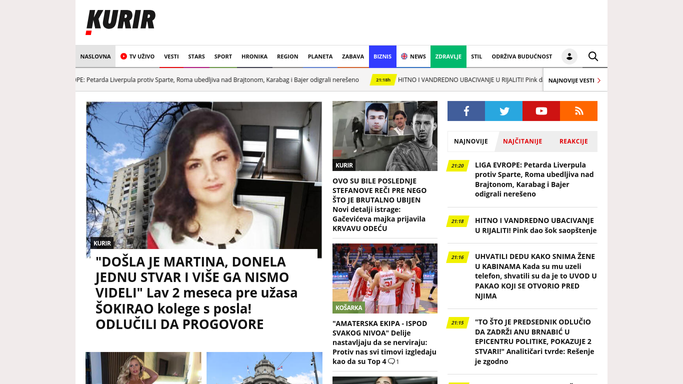Click the Kurir logo
Viewport: 683px width, 384px height.
click(121, 22)
